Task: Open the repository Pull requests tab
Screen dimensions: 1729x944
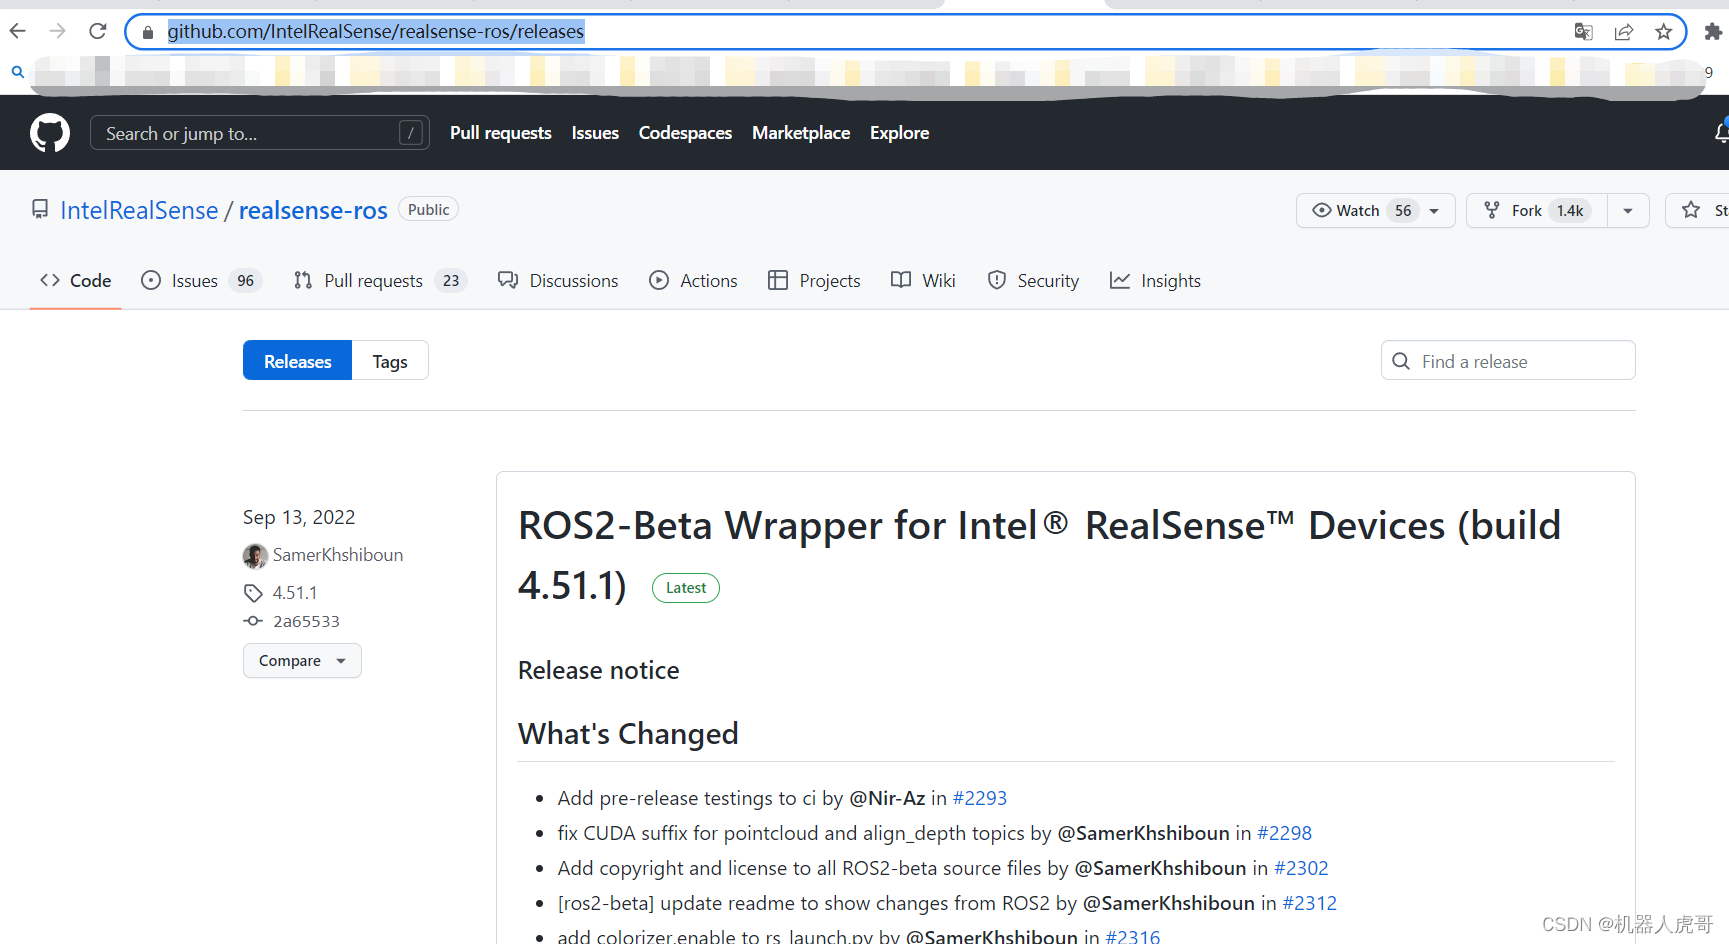Action: coord(380,281)
